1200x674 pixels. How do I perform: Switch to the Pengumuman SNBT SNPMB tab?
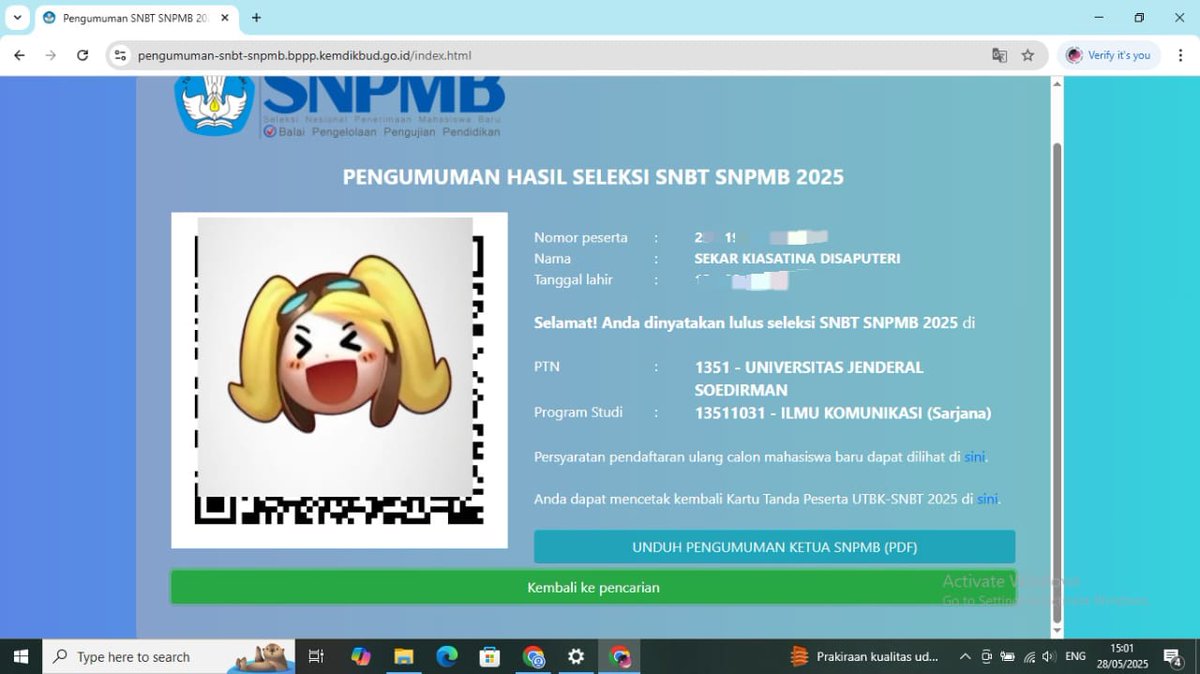click(135, 18)
